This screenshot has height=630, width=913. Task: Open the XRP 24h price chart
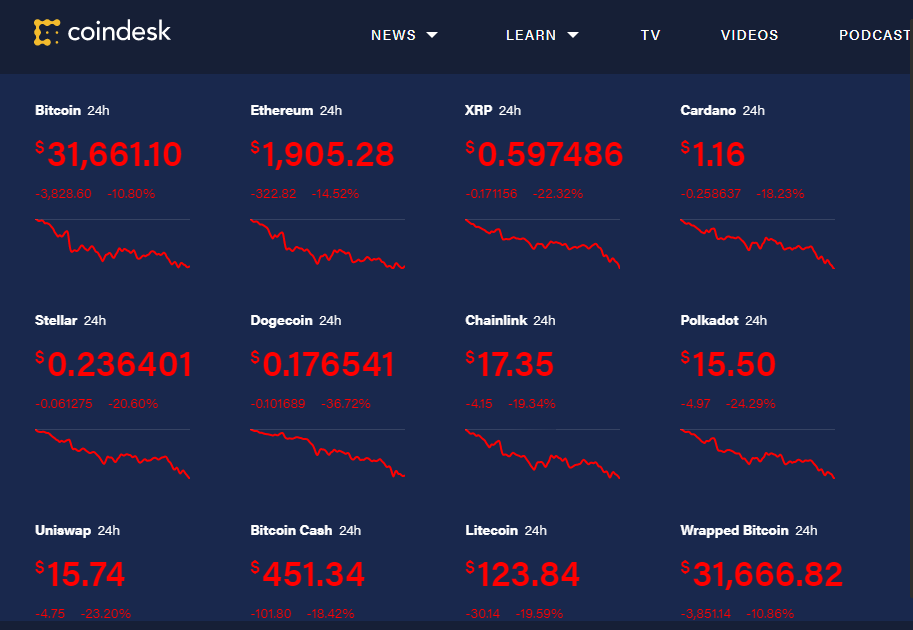pyautogui.click(x=542, y=243)
